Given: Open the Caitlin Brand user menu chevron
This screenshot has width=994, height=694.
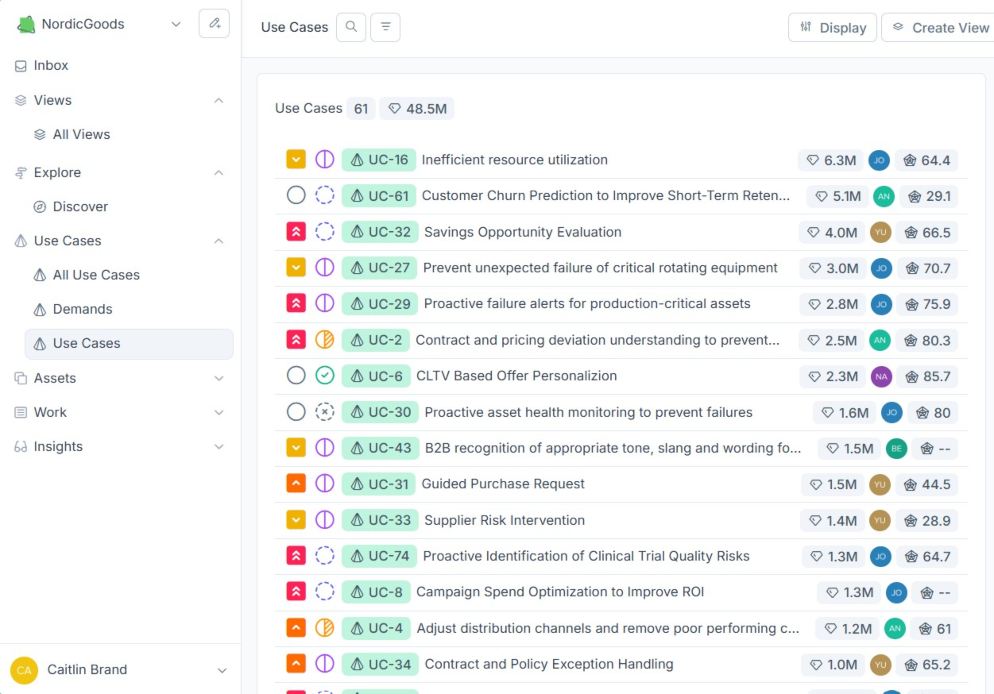Looking at the screenshot, I should pyautogui.click(x=222, y=671).
